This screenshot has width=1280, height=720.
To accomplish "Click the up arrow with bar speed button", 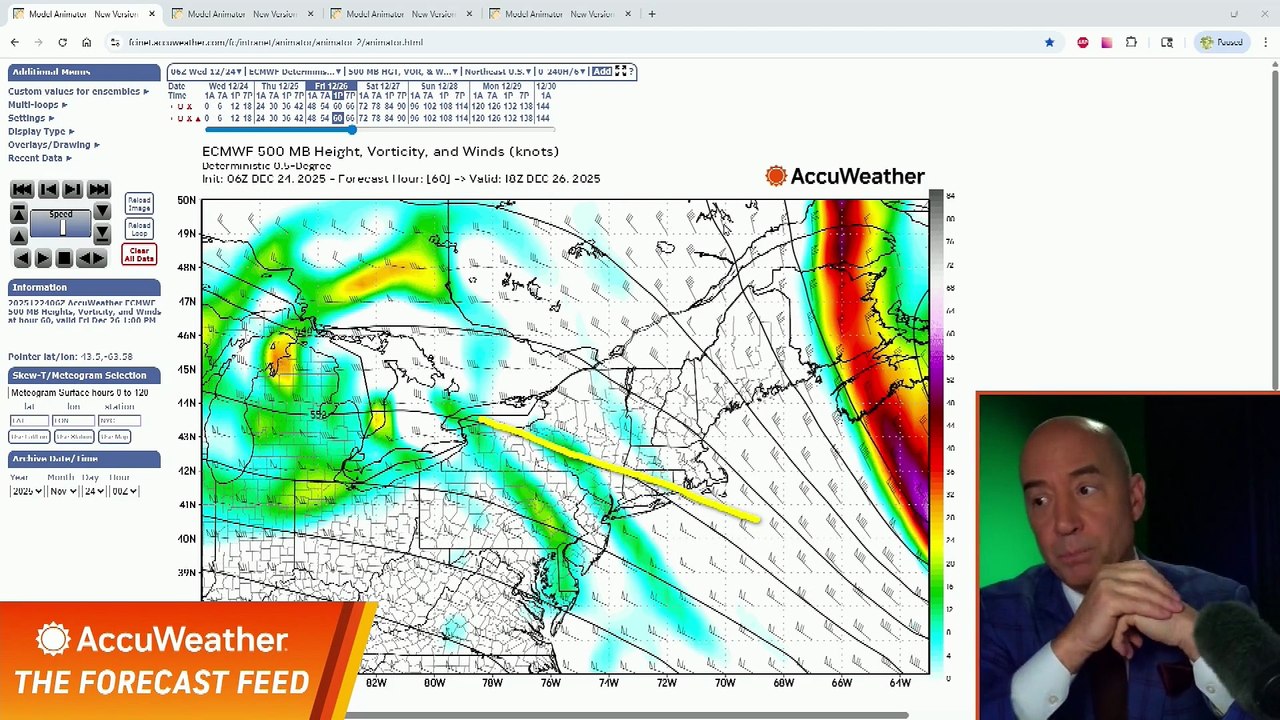I will 18,213.
